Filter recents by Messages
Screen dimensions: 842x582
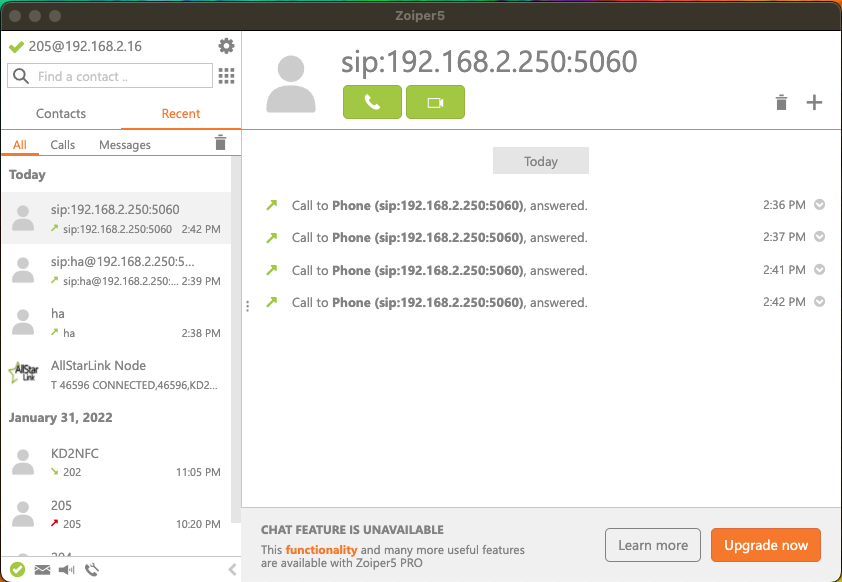pyautogui.click(x=124, y=144)
